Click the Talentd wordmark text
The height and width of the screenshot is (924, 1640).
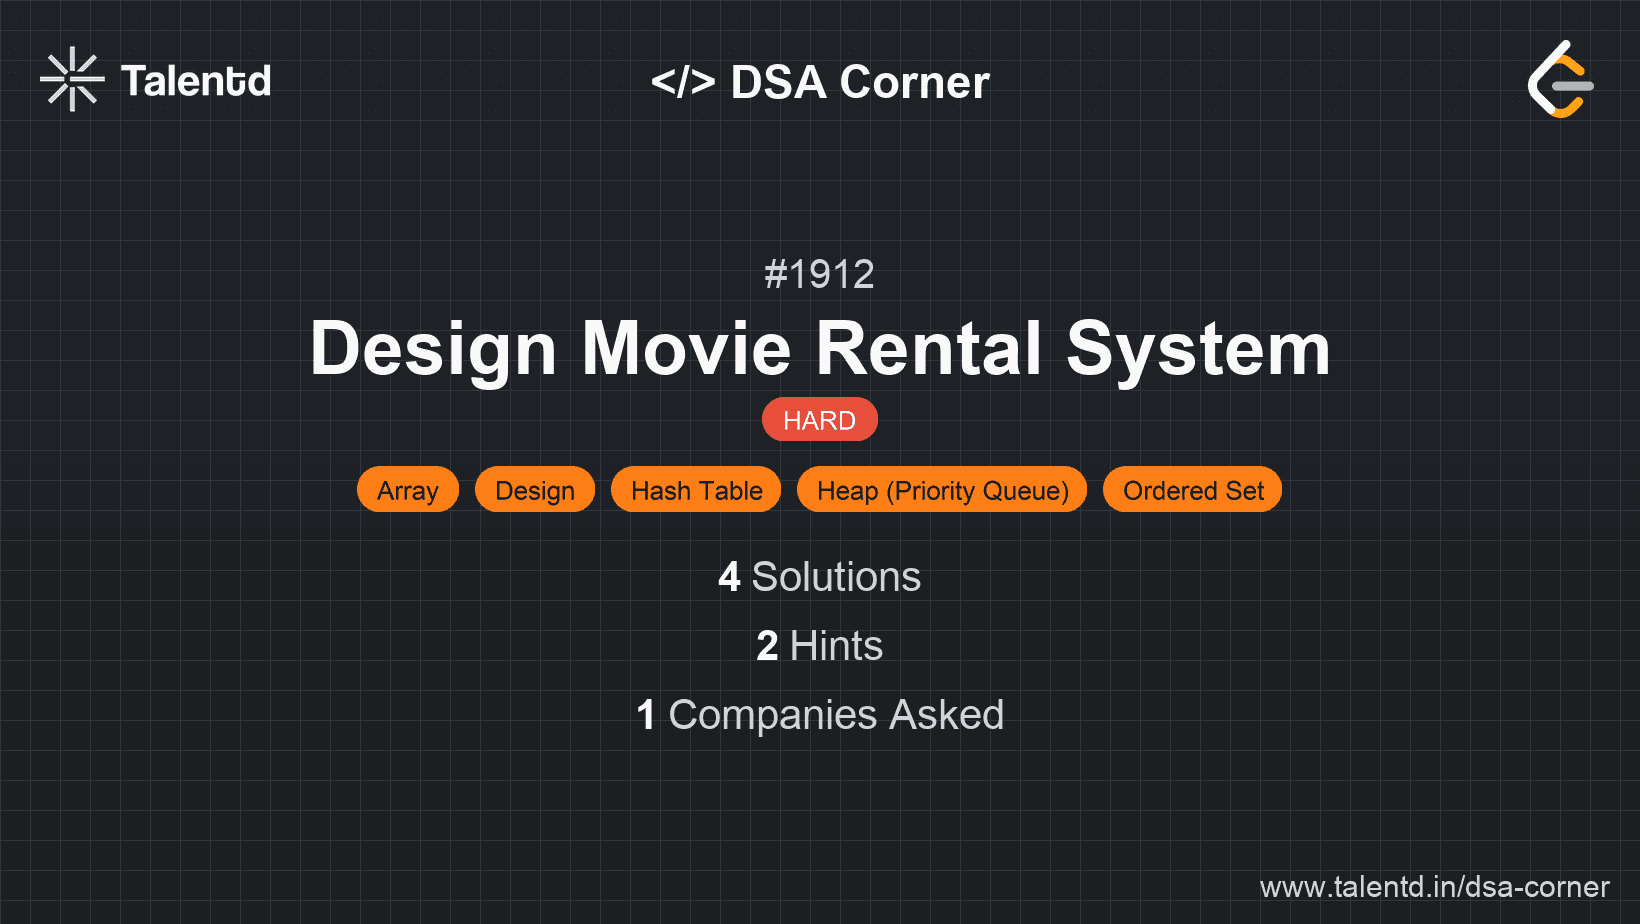(x=196, y=81)
